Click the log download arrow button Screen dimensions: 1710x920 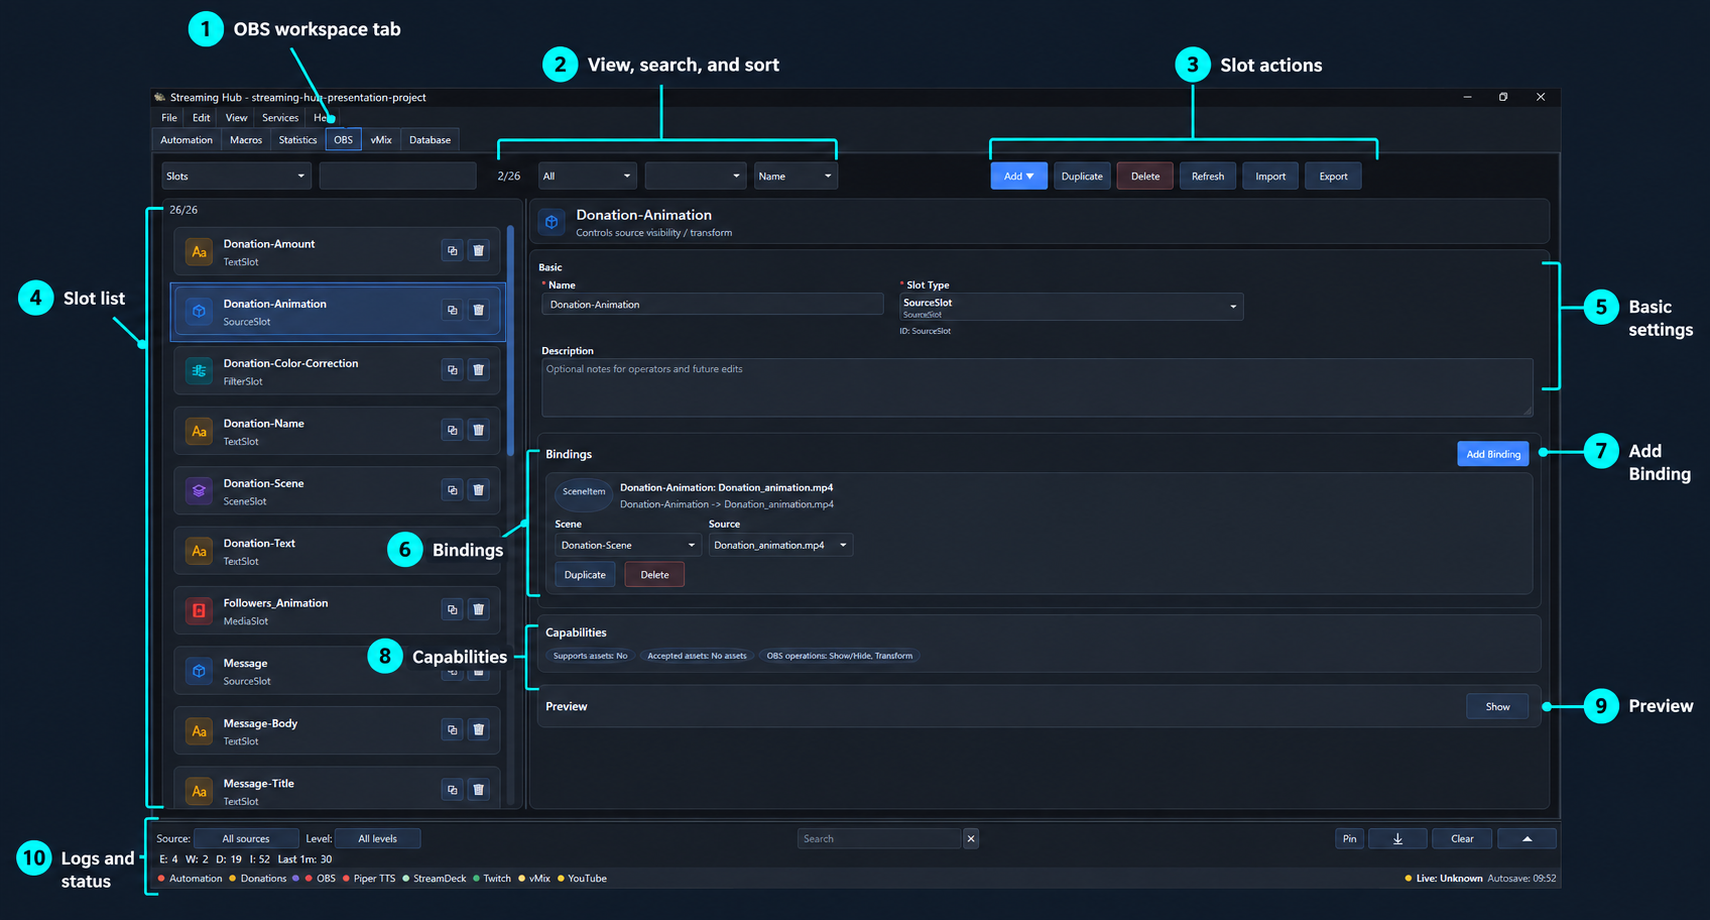[x=1398, y=839]
